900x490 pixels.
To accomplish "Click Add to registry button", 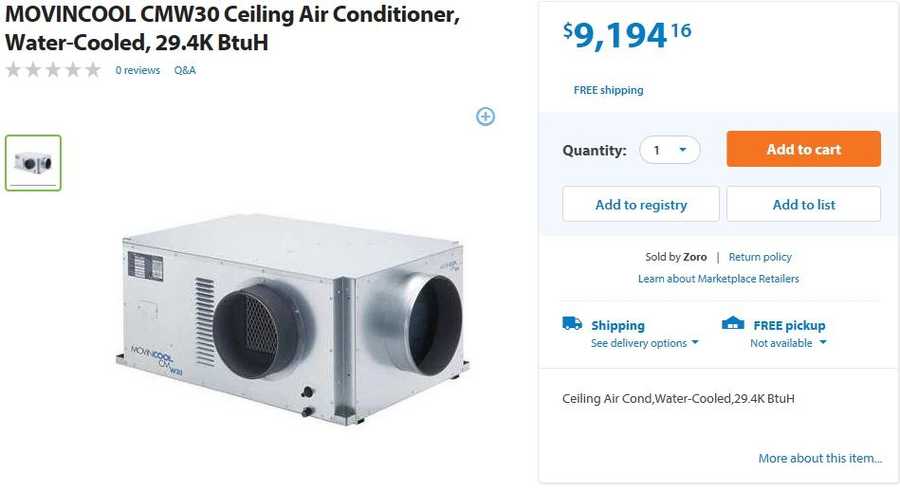I will [641, 204].
